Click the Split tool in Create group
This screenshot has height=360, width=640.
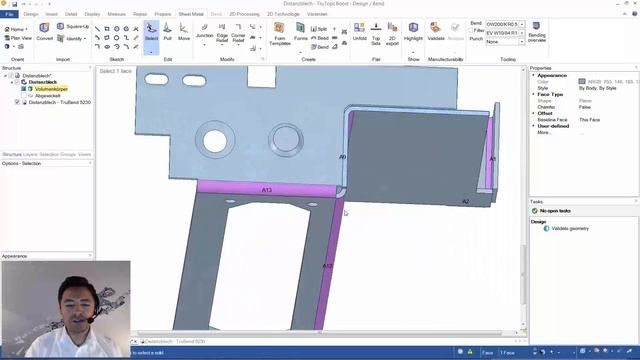tap(319, 29)
